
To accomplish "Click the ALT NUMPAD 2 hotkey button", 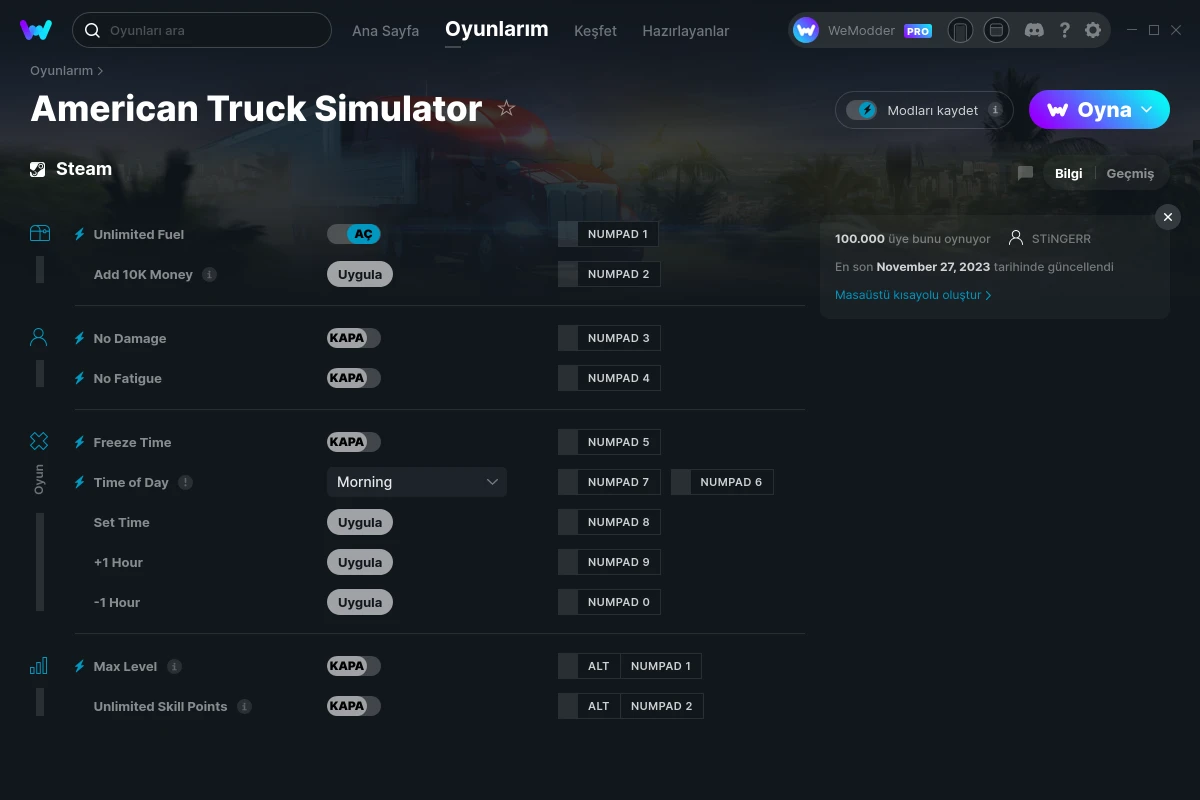I will point(640,706).
